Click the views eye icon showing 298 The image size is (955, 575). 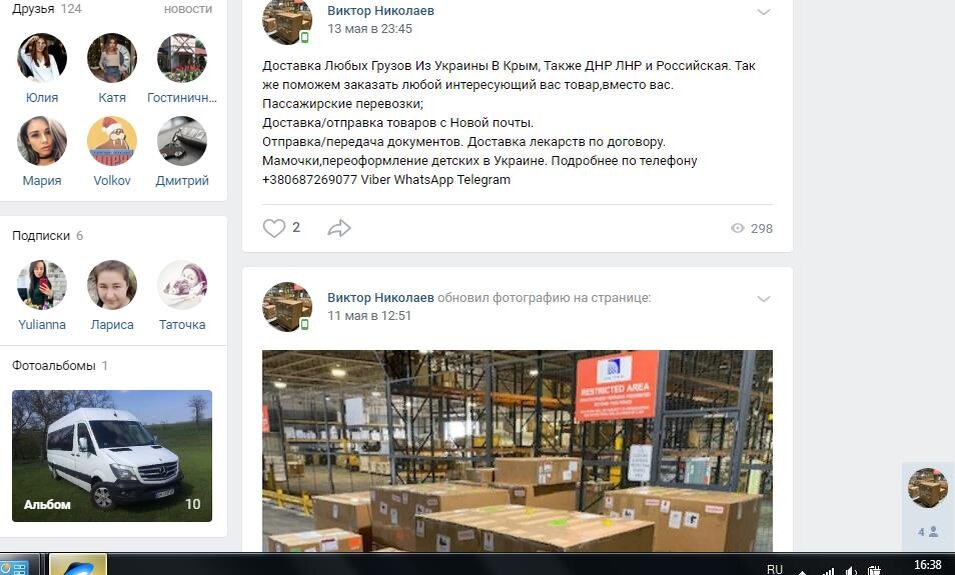738,228
